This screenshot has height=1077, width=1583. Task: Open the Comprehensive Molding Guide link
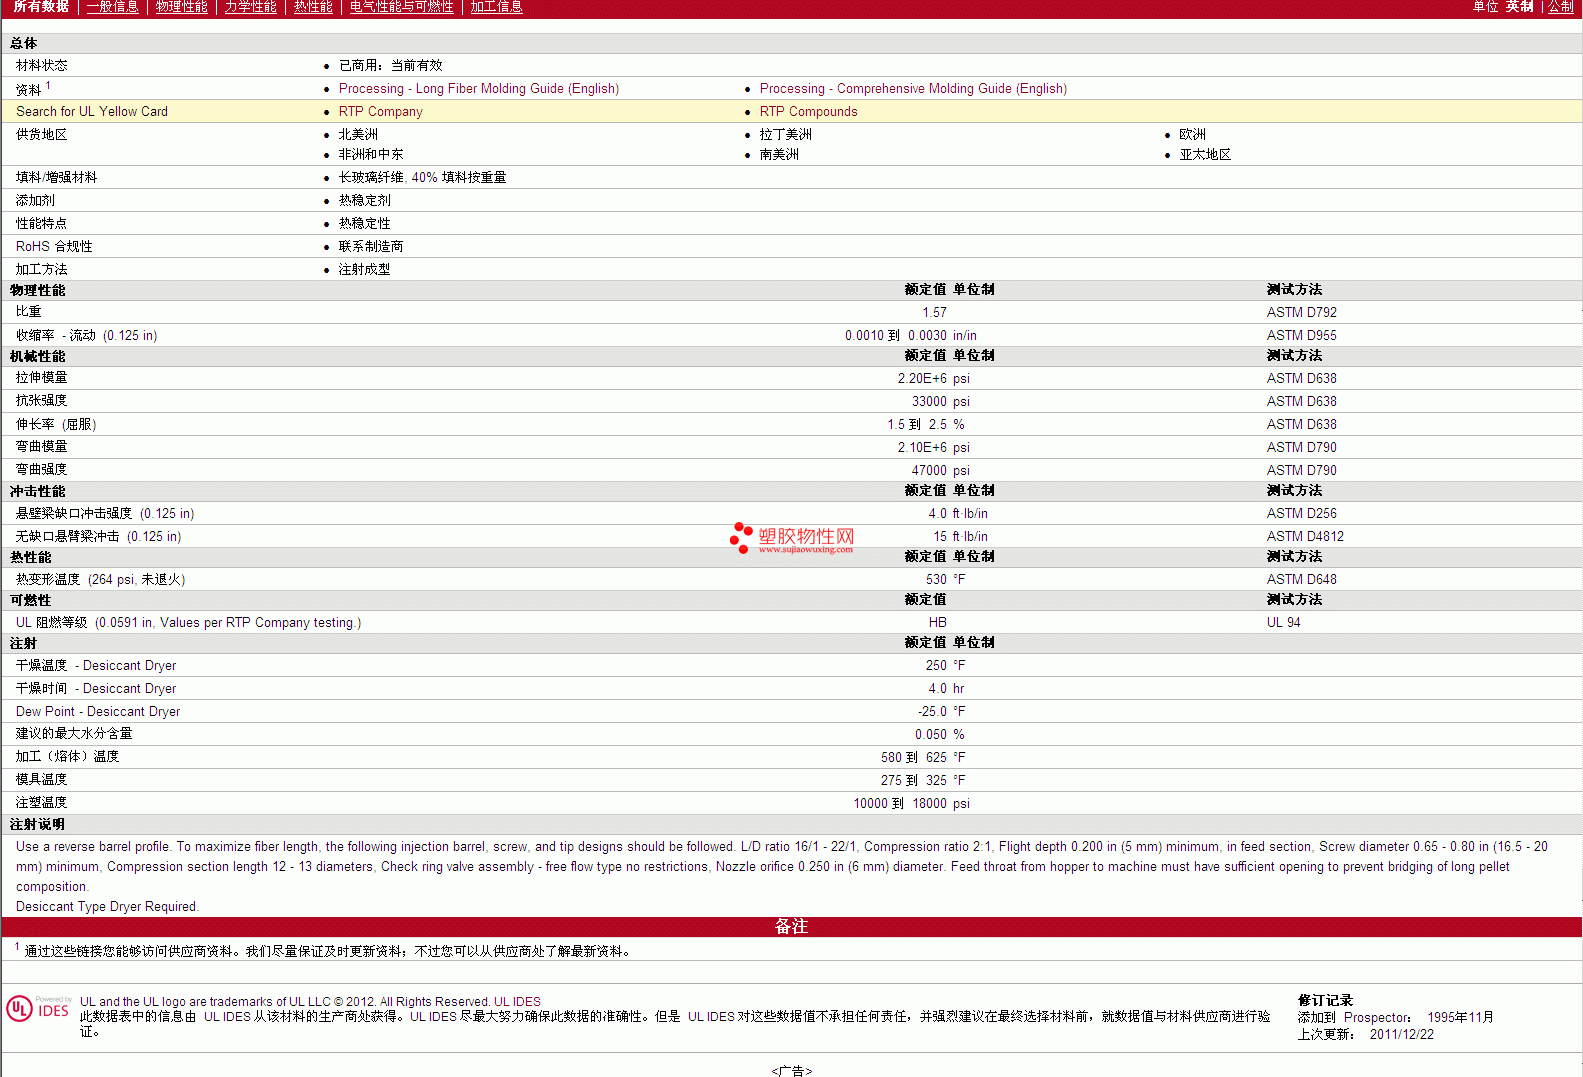913,89
